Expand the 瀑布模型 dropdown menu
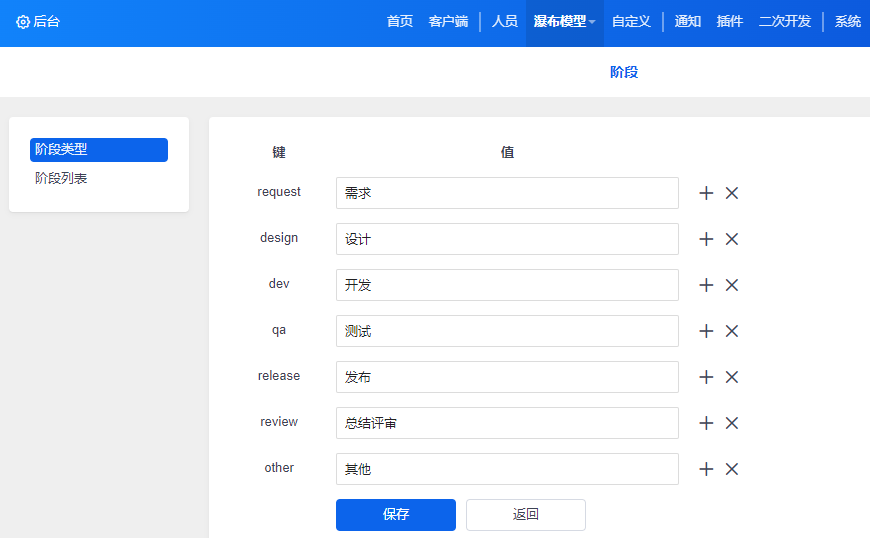 564,22
